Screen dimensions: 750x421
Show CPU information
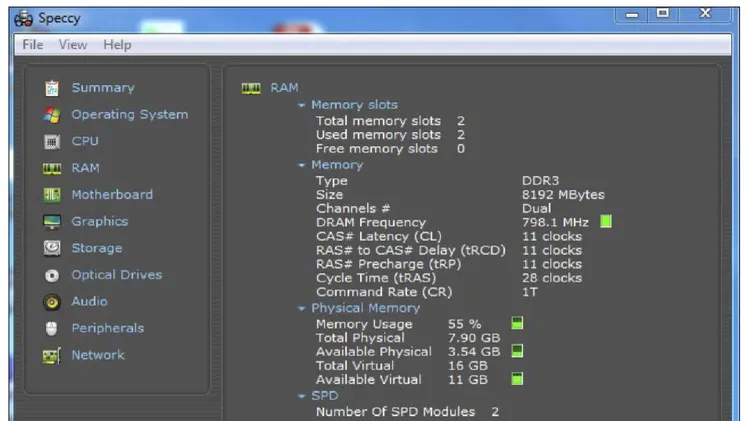85,142
